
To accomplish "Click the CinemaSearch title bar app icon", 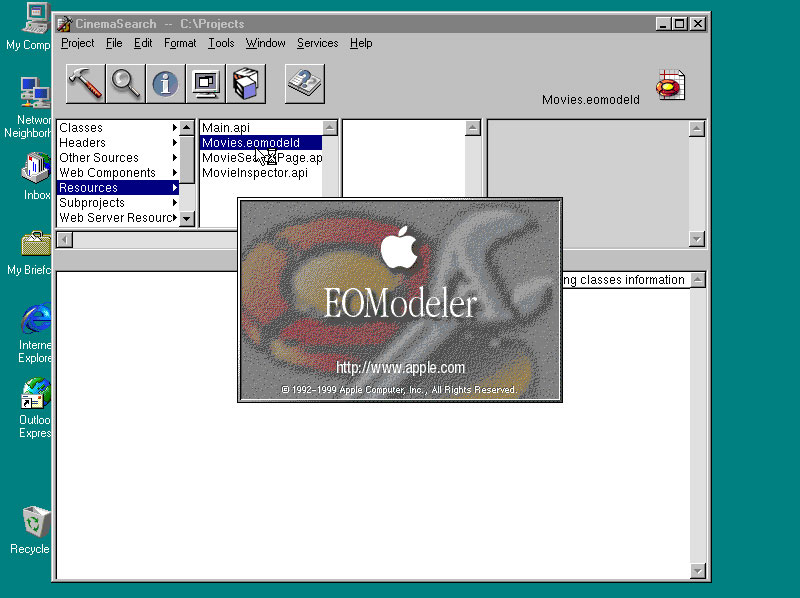I will [64, 24].
